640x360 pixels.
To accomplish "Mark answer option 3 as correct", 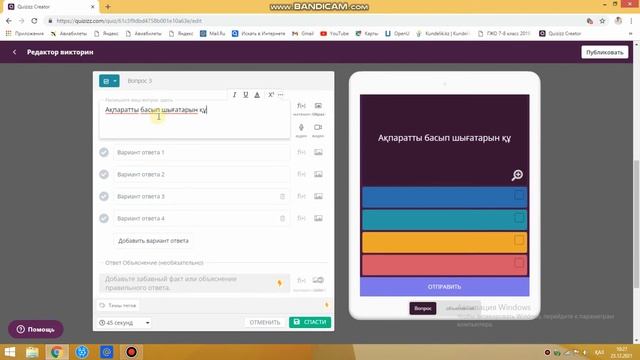I will pos(104,196).
